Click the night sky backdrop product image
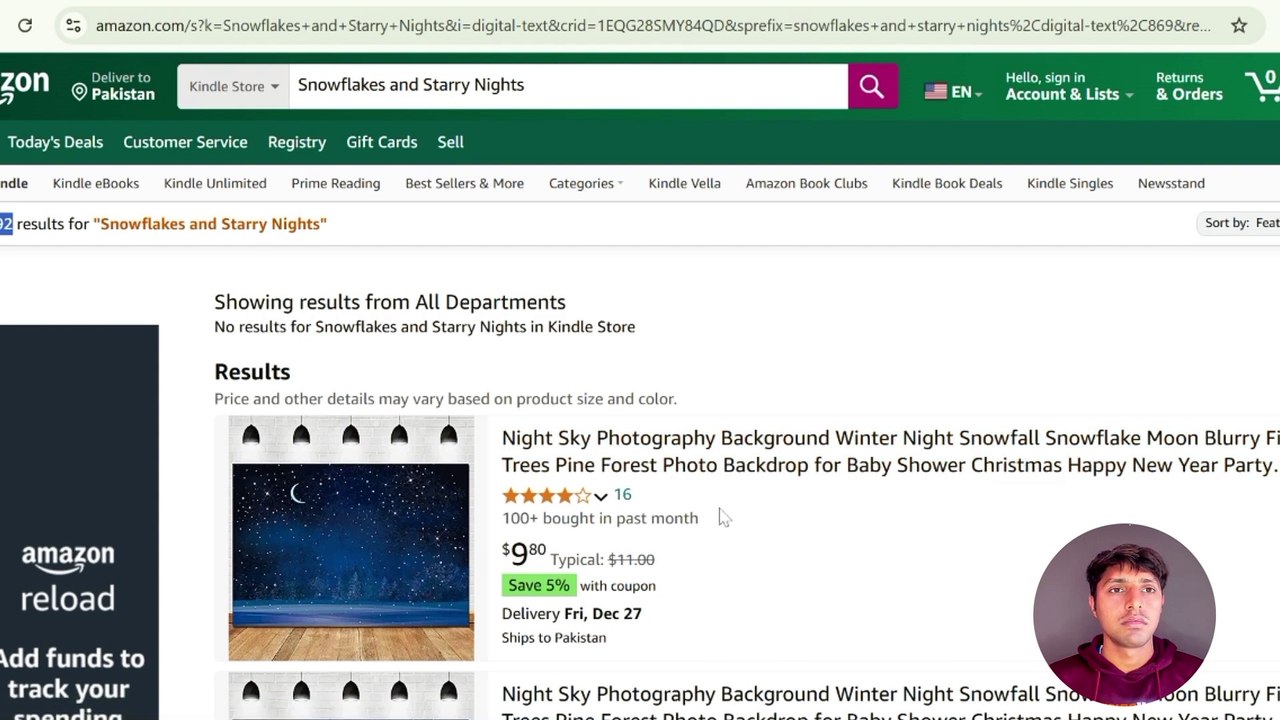Viewport: 1280px width, 720px height. click(351, 539)
